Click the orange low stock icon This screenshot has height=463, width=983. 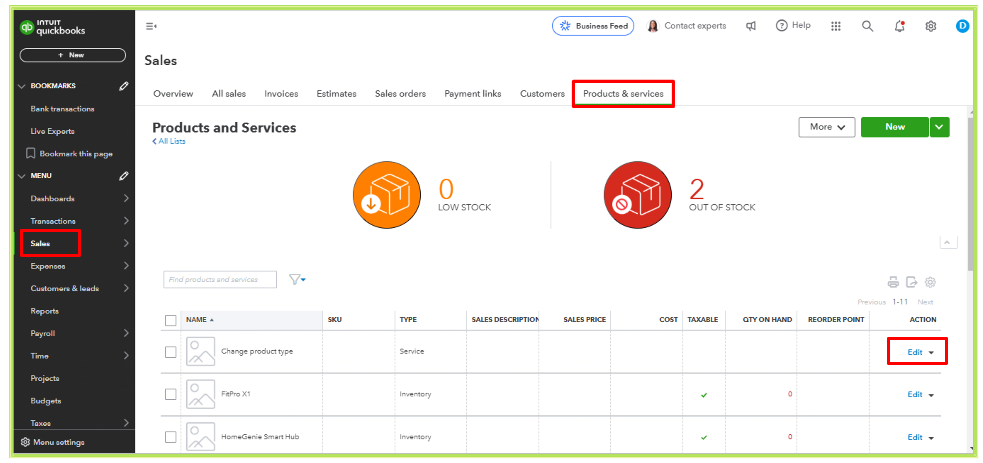point(387,195)
